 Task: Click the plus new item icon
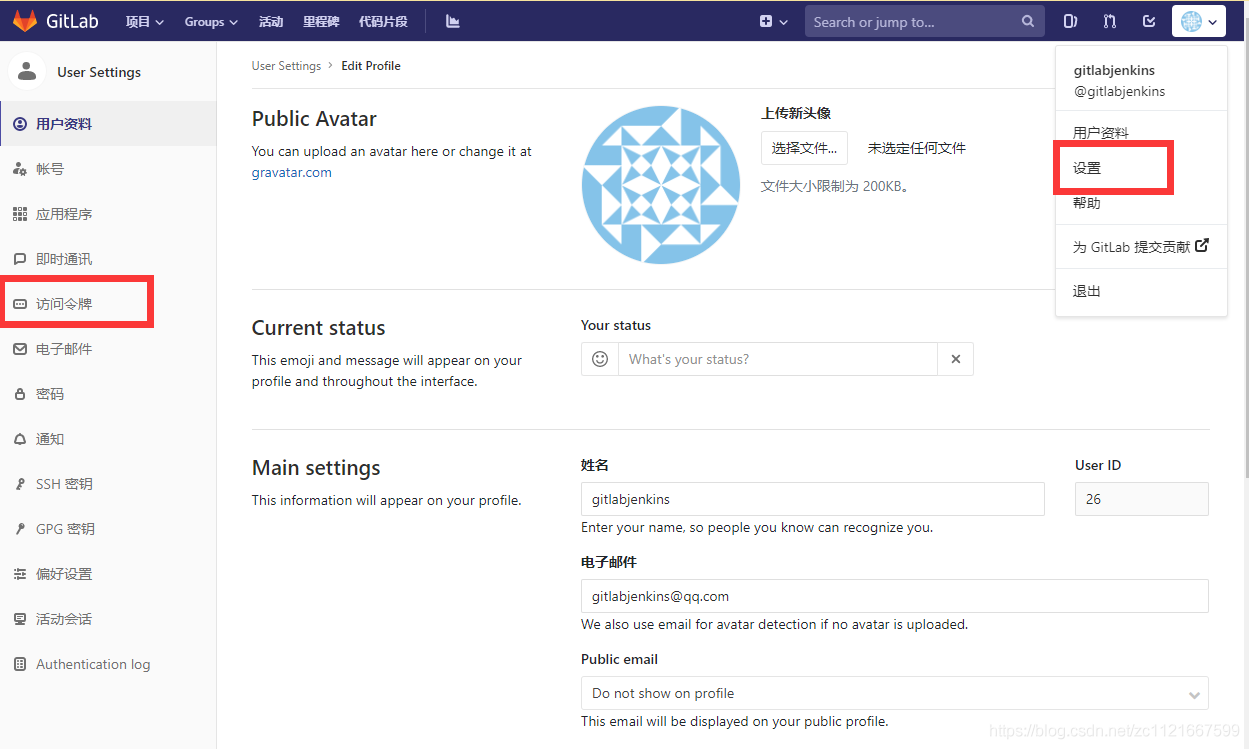pyautogui.click(x=766, y=21)
